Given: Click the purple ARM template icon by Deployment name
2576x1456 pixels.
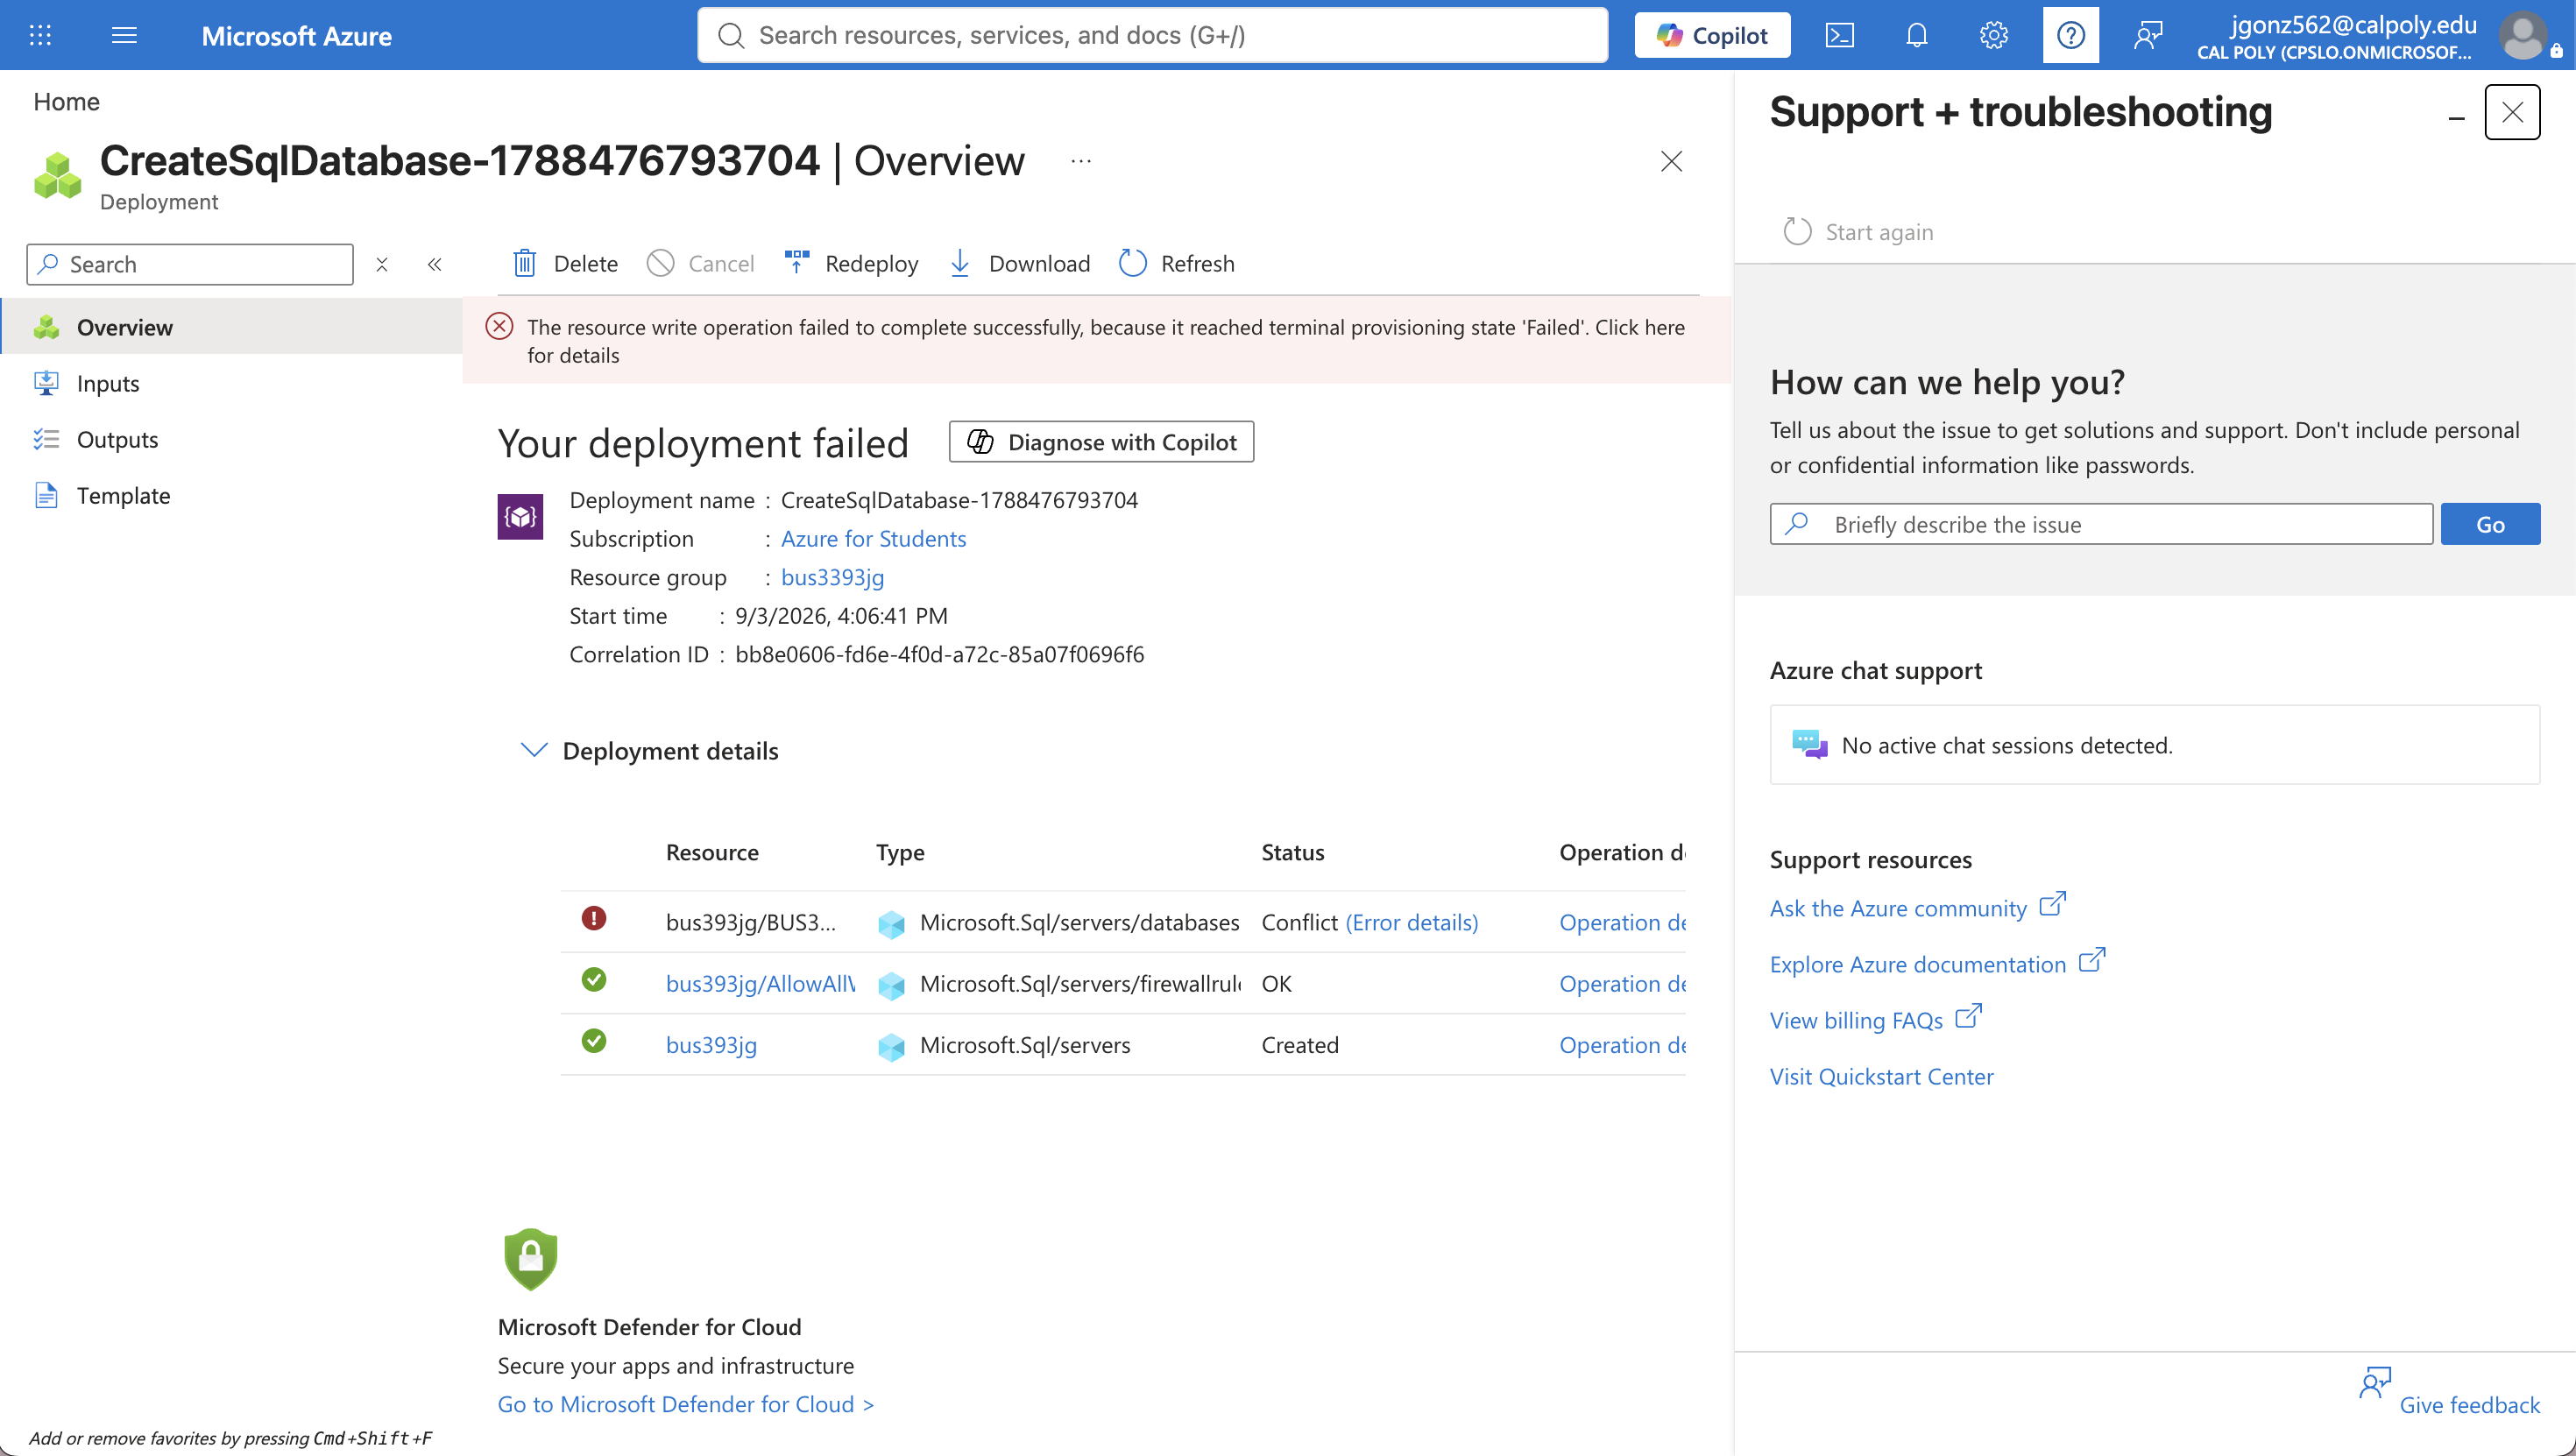Looking at the screenshot, I should click(x=520, y=516).
